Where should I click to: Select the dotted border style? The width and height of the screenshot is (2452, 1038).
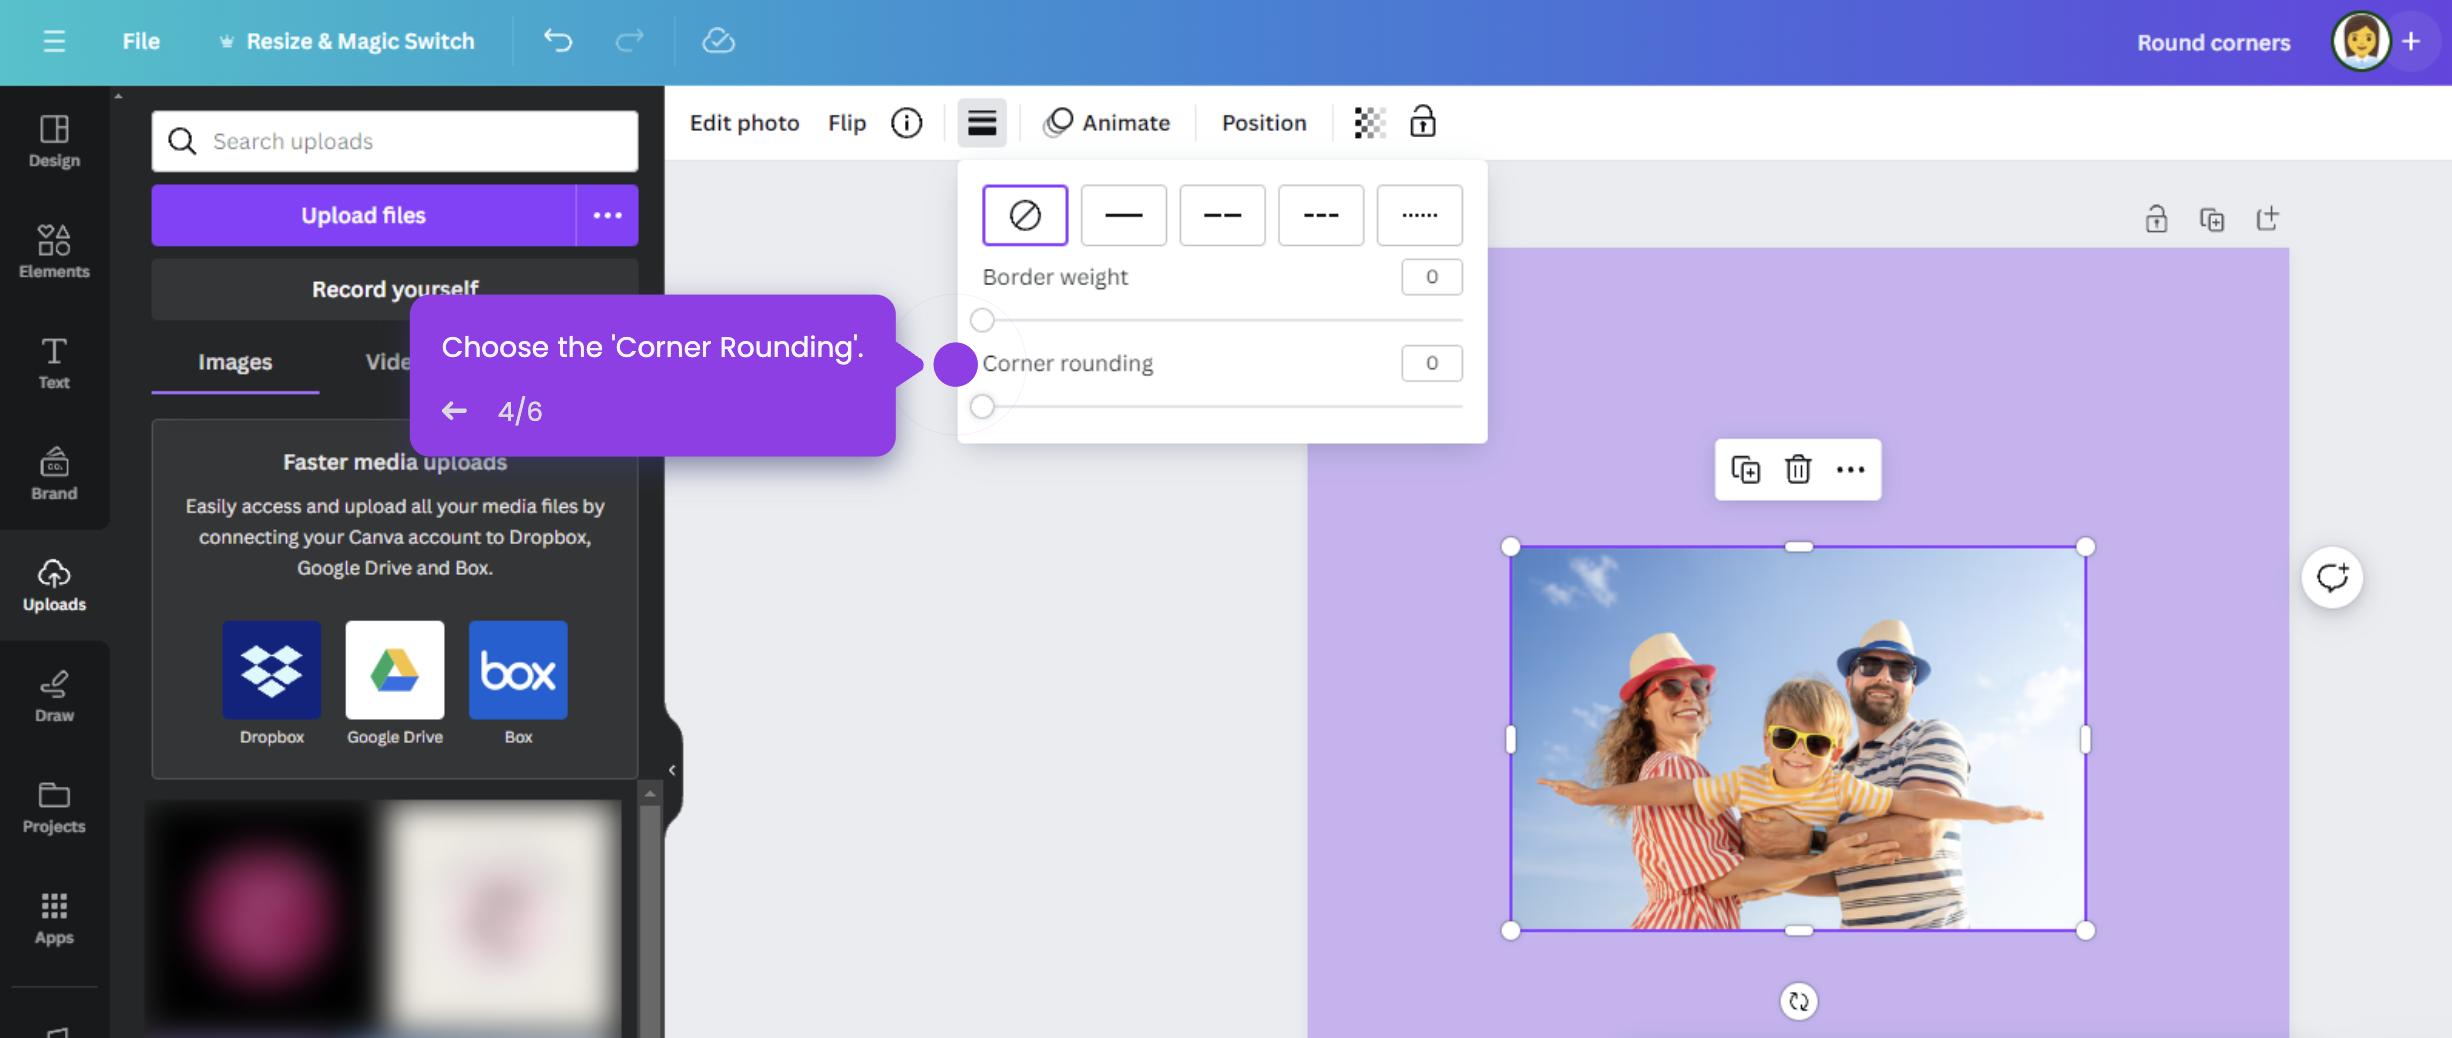coord(1419,215)
